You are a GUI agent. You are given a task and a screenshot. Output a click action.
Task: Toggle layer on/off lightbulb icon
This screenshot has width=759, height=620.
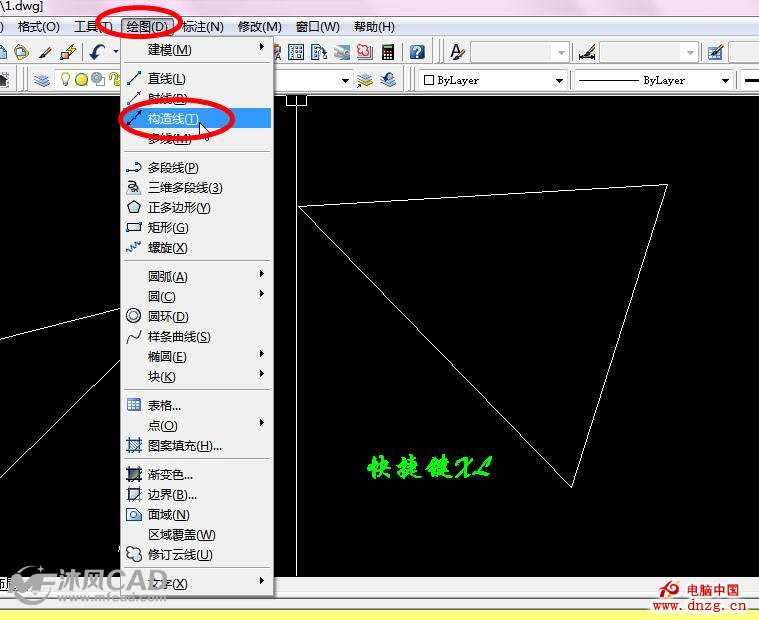(65, 79)
